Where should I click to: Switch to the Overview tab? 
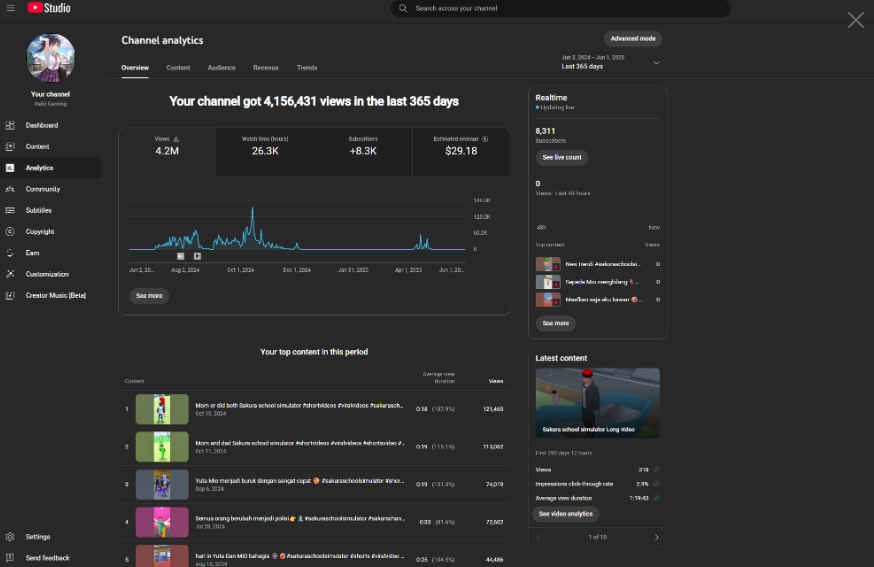tap(135, 67)
